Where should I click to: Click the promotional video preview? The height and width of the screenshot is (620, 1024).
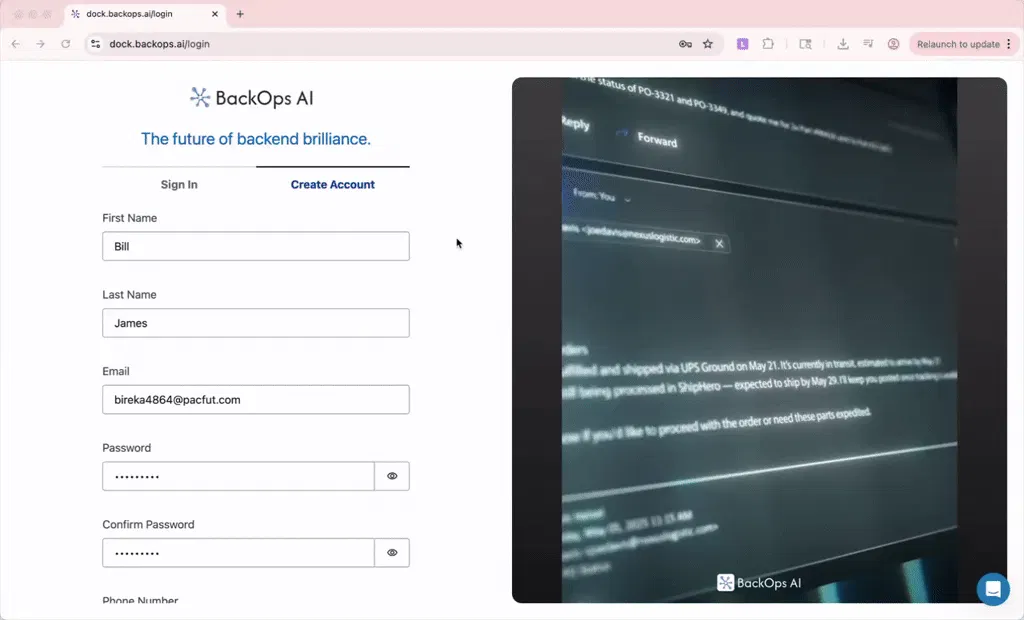760,340
